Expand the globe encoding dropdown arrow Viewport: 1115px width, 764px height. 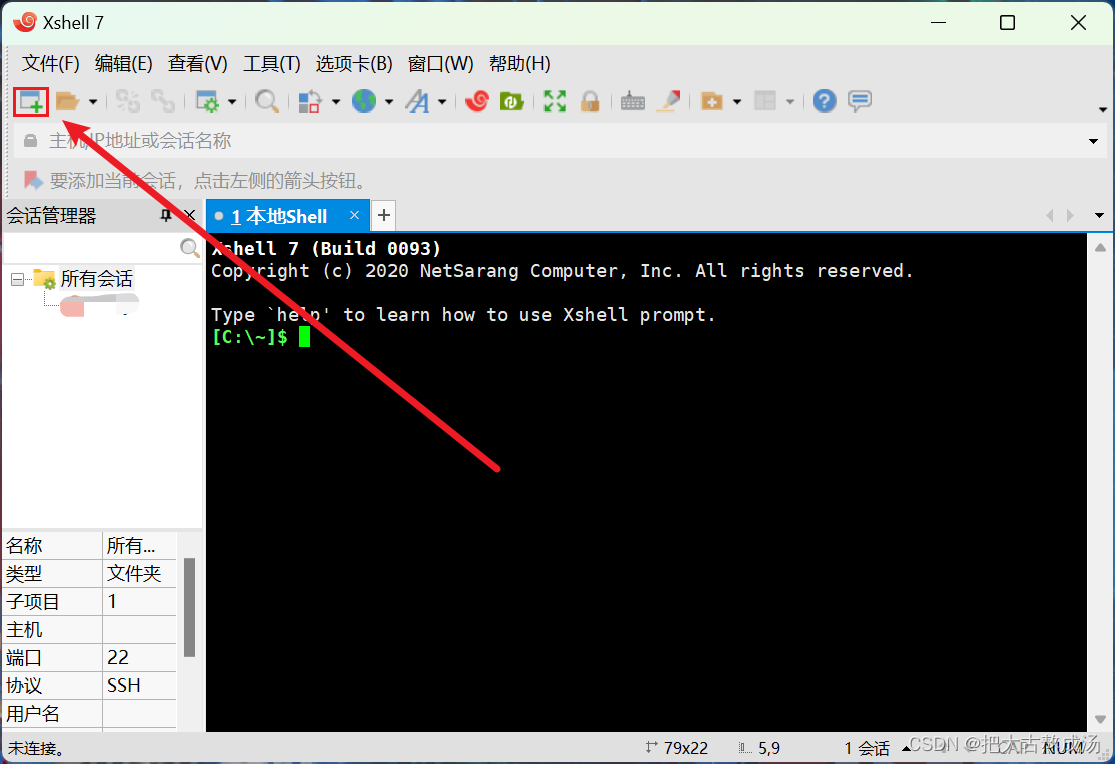(389, 102)
